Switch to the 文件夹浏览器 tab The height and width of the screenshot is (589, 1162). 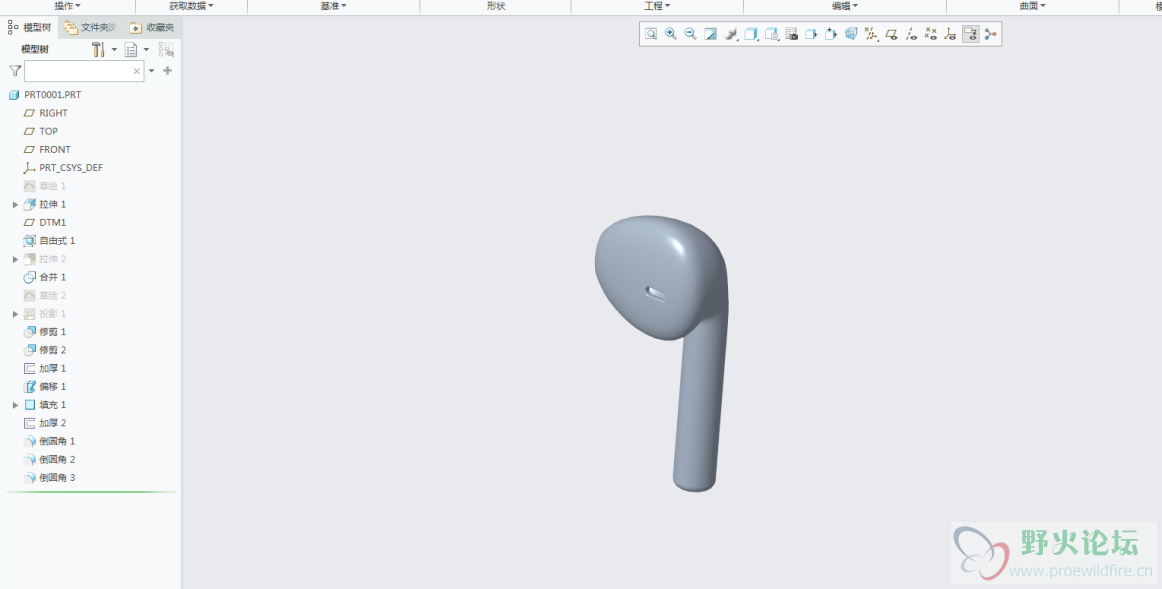pos(90,27)
